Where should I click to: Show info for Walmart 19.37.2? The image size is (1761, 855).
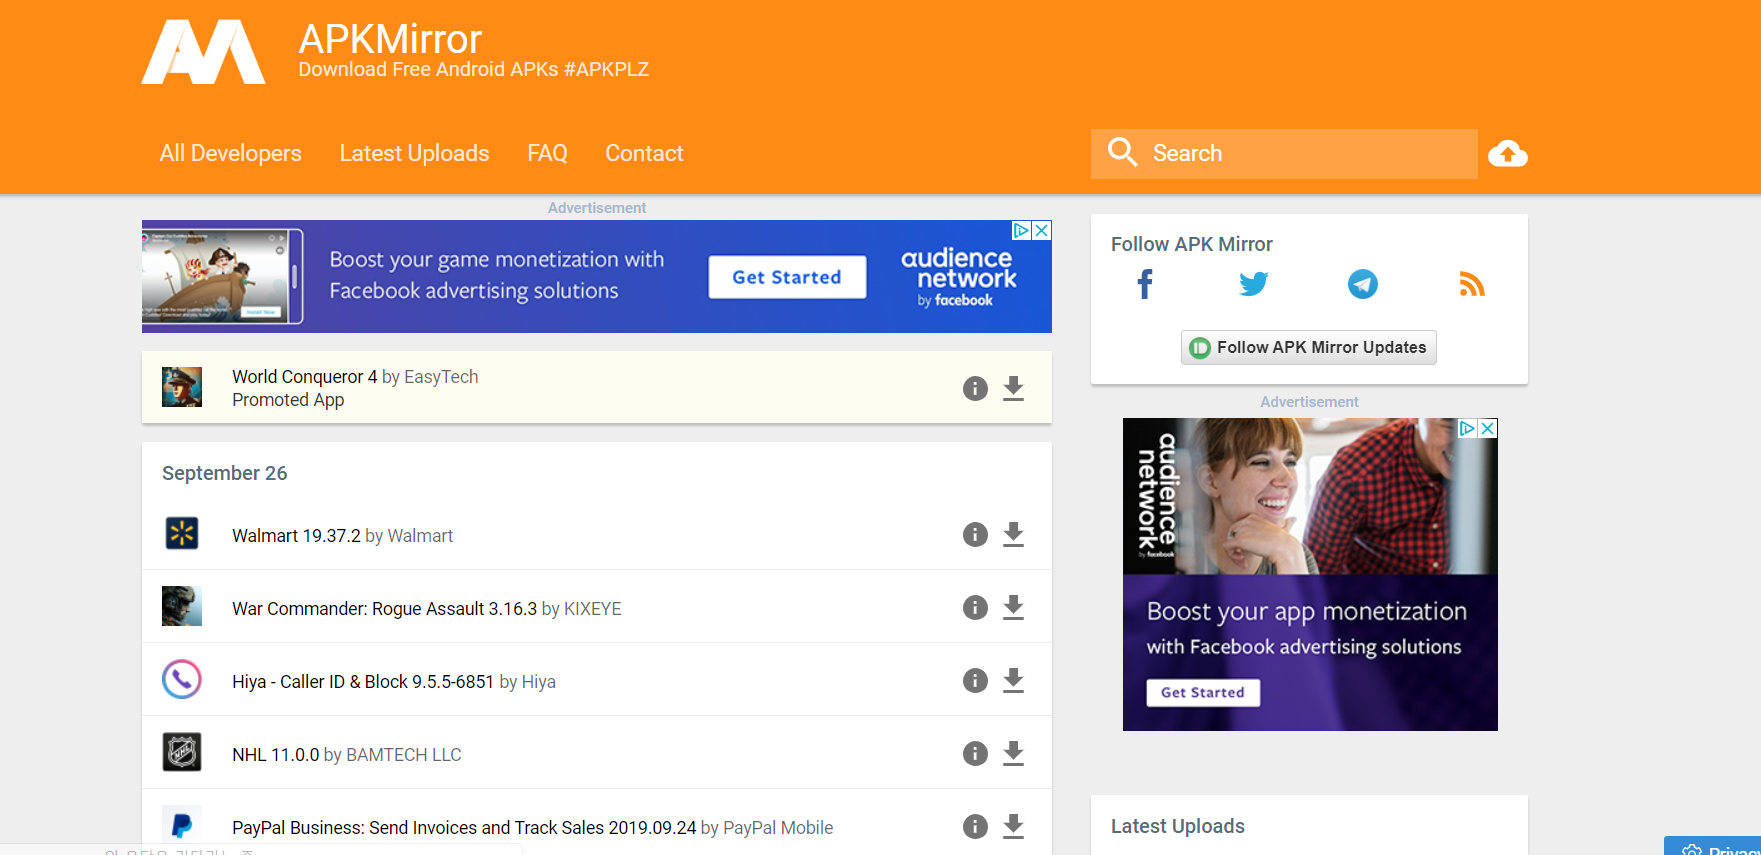(x=975, y=534)
